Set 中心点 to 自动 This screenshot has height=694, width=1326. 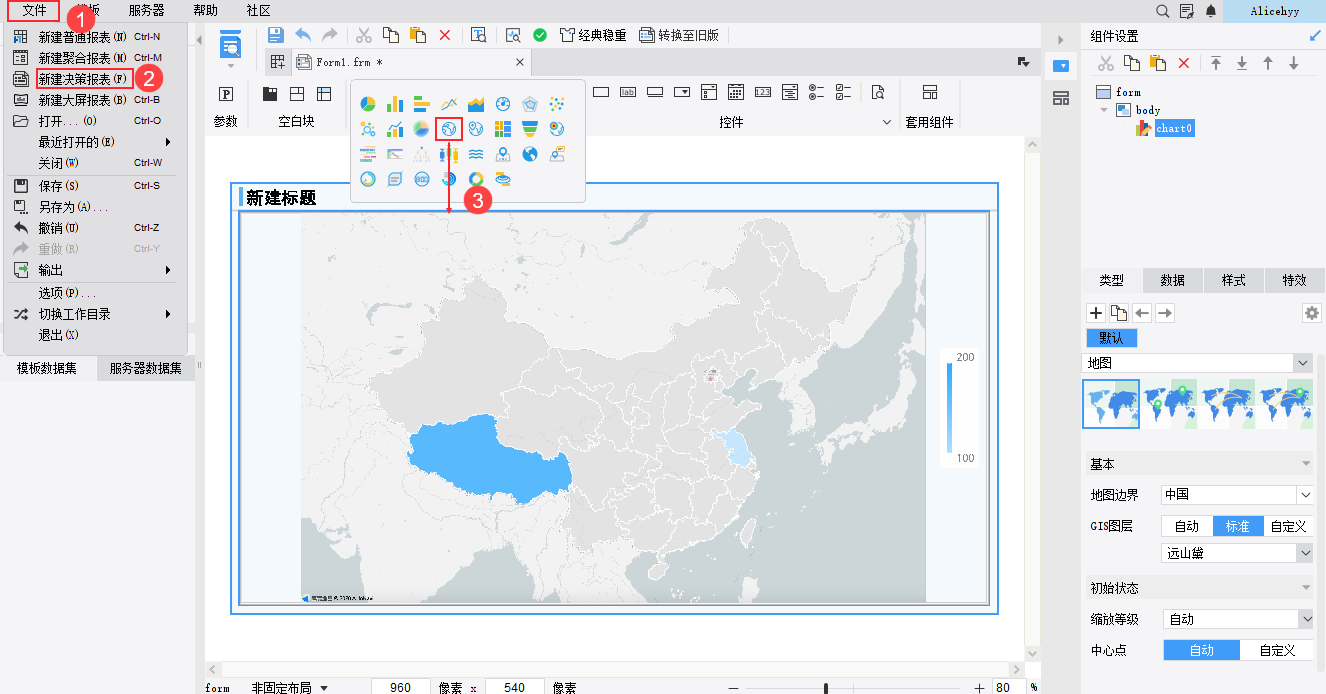pos(1201,650)
